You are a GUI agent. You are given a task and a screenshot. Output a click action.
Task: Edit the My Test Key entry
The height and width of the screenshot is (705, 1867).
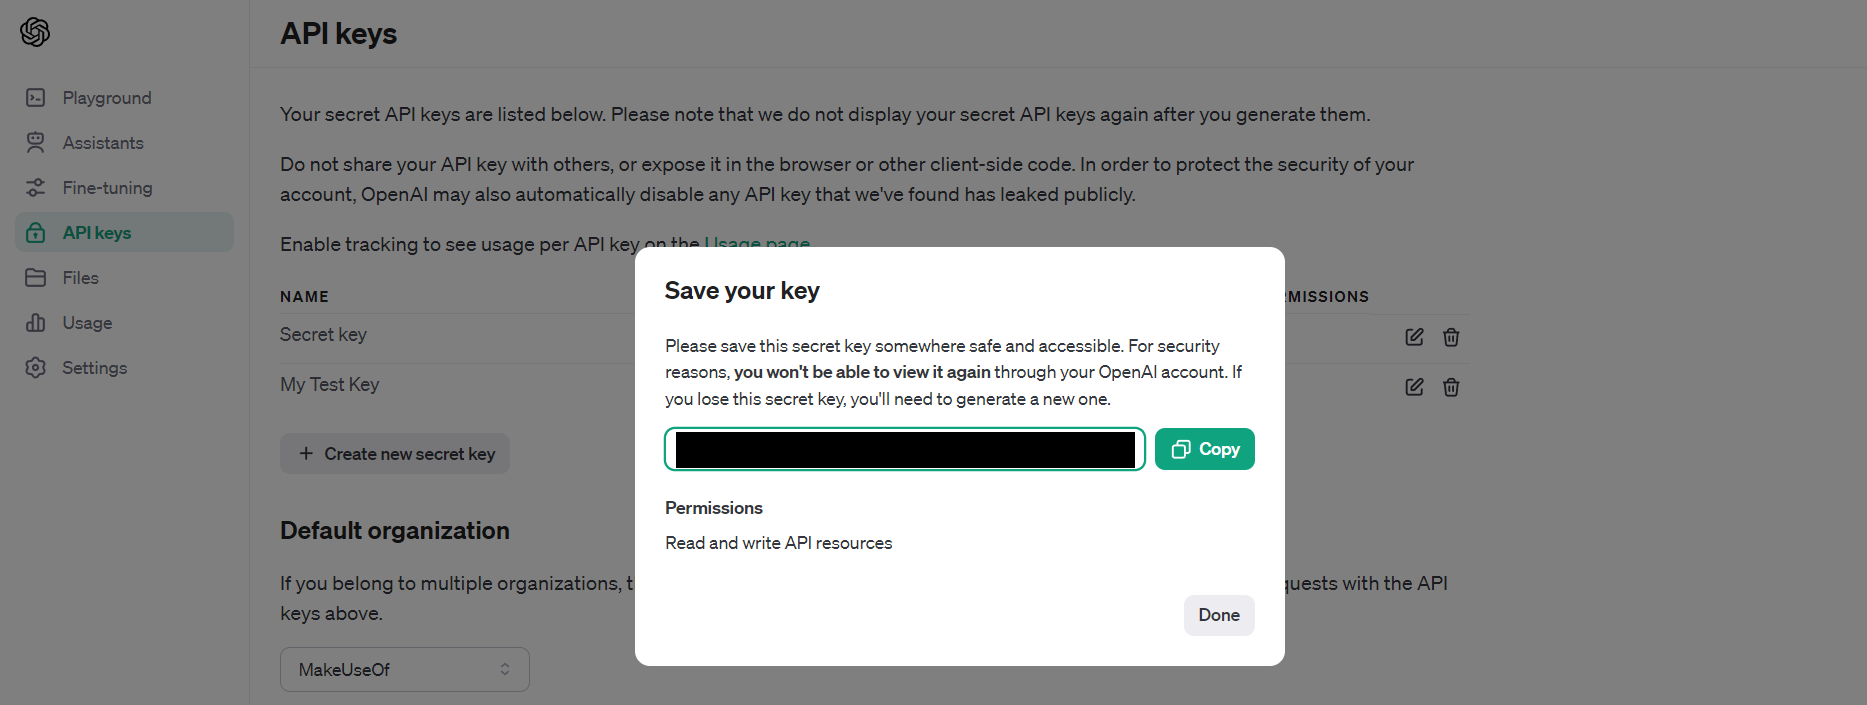point(1414,387)
